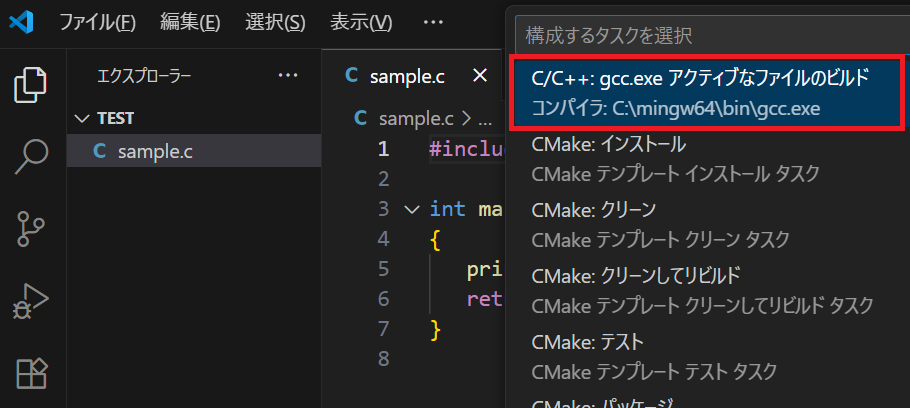Click the opening brace on line 4
This screenshot has width=910, height=408.
click(436, 240)
